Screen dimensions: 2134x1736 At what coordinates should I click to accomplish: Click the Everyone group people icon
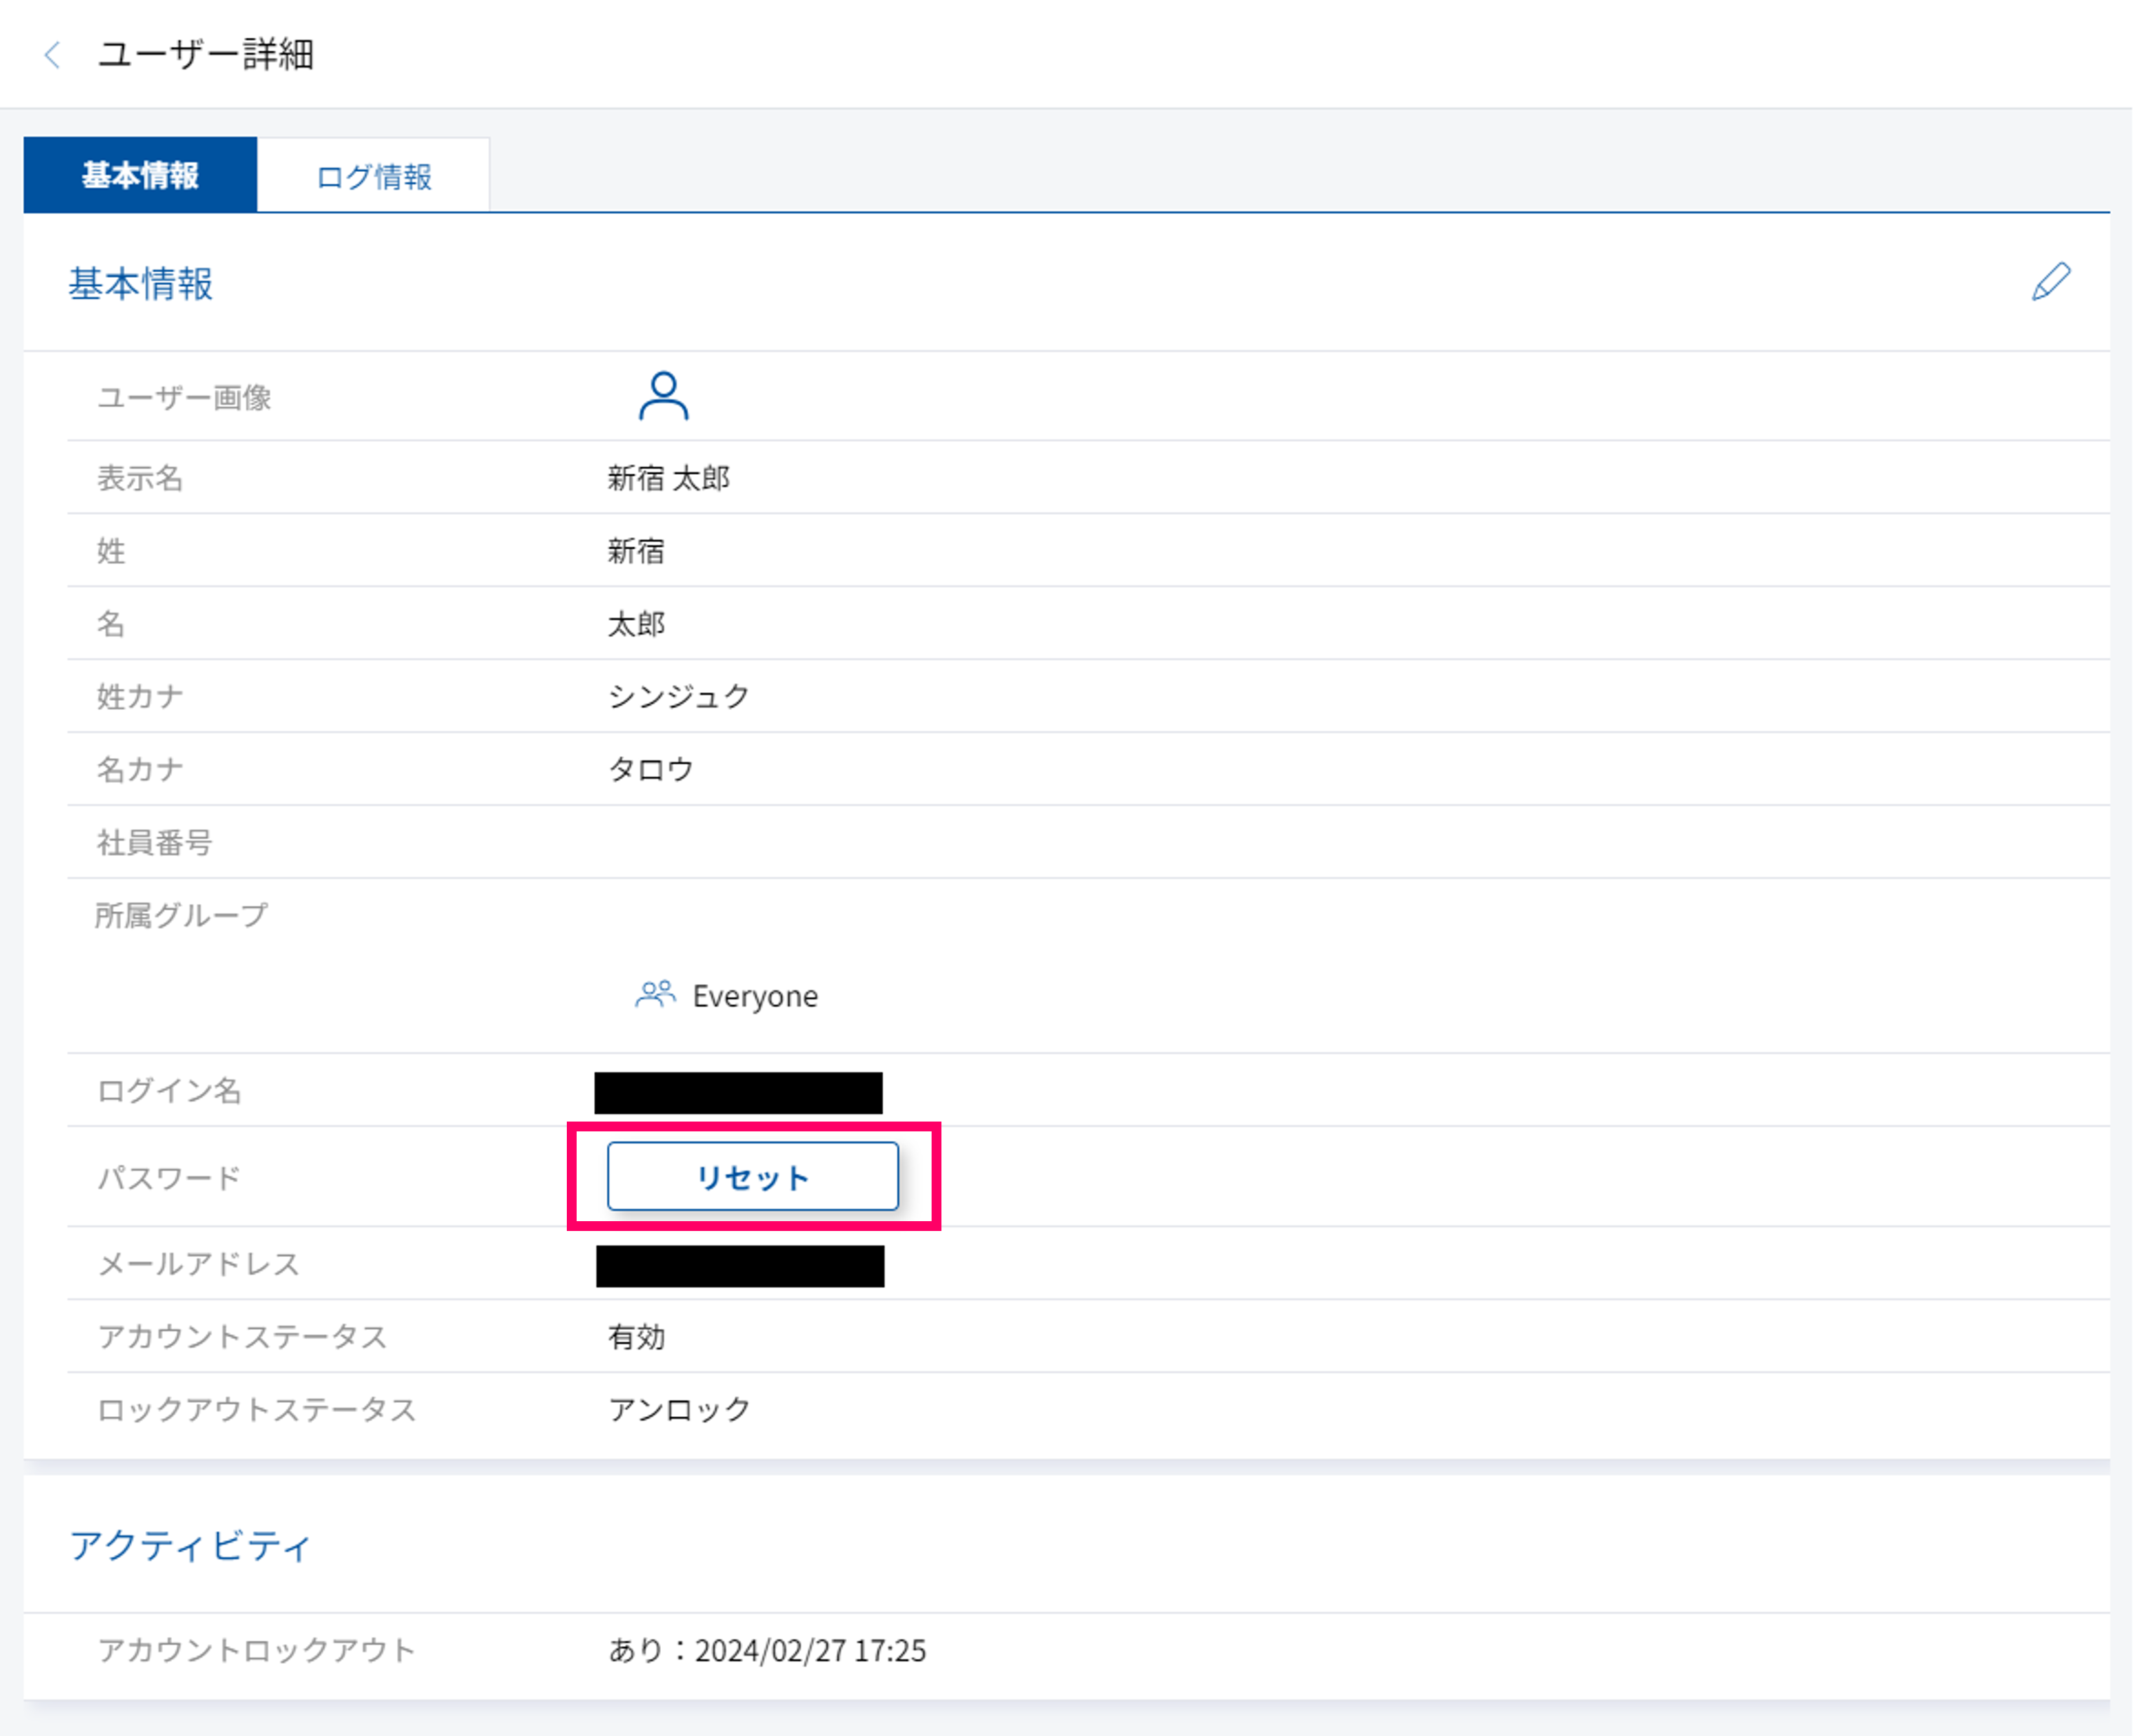click(x=655, y=995)
